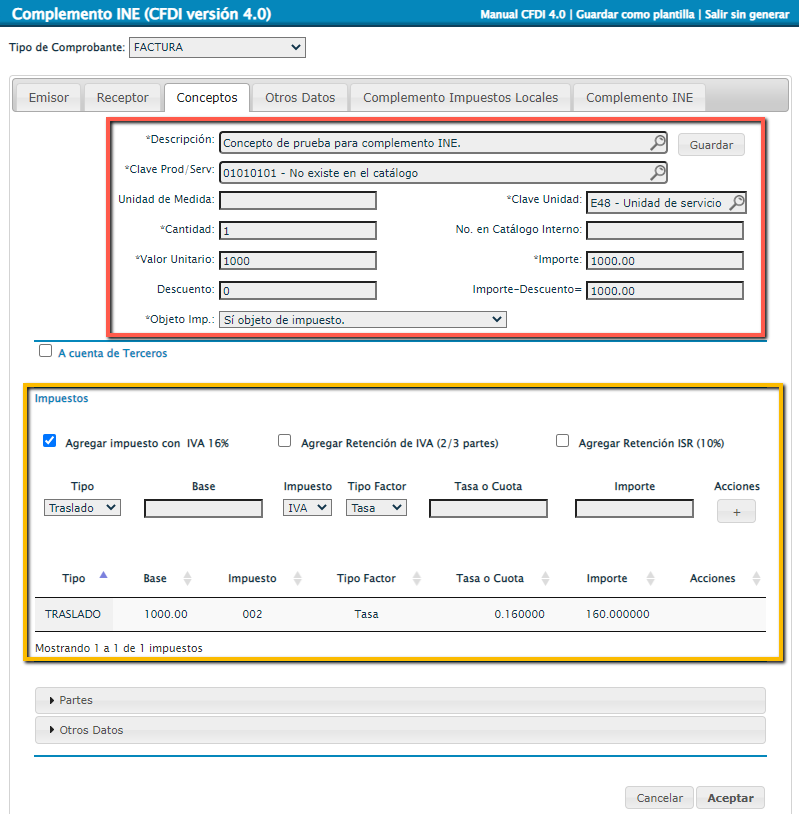Click the A cuenta de Terceros label link
Image resolution: width=799 pixels, height=814 pixels.
coord(113,353)
